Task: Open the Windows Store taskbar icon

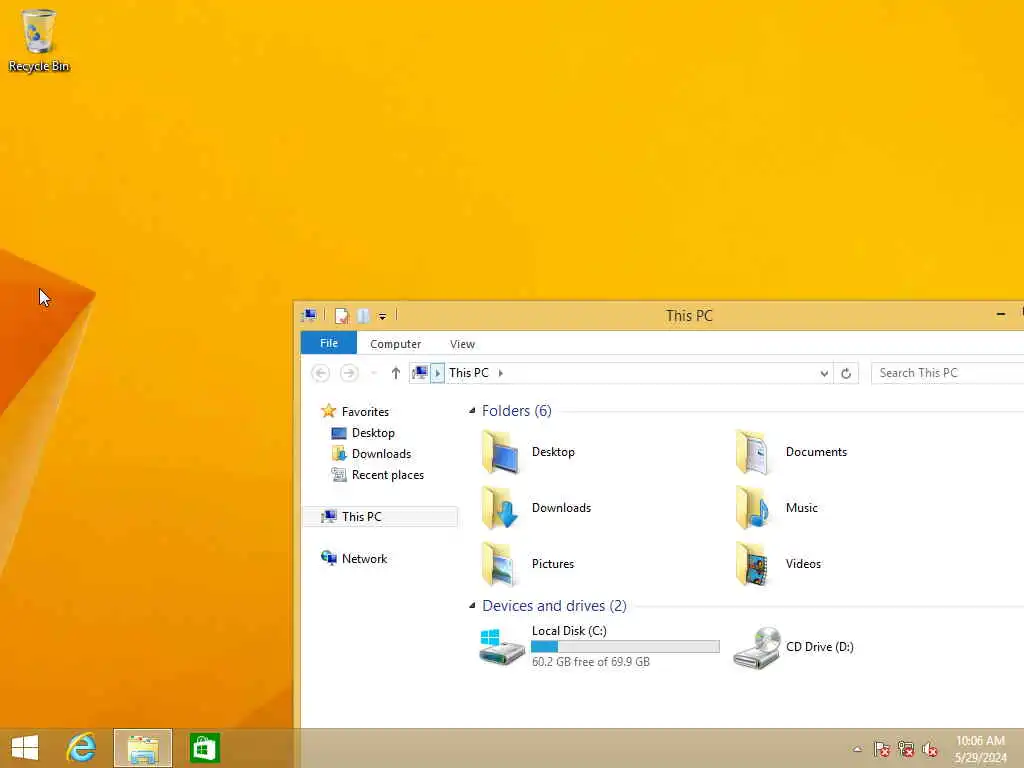Action: [x=204, y=748]
